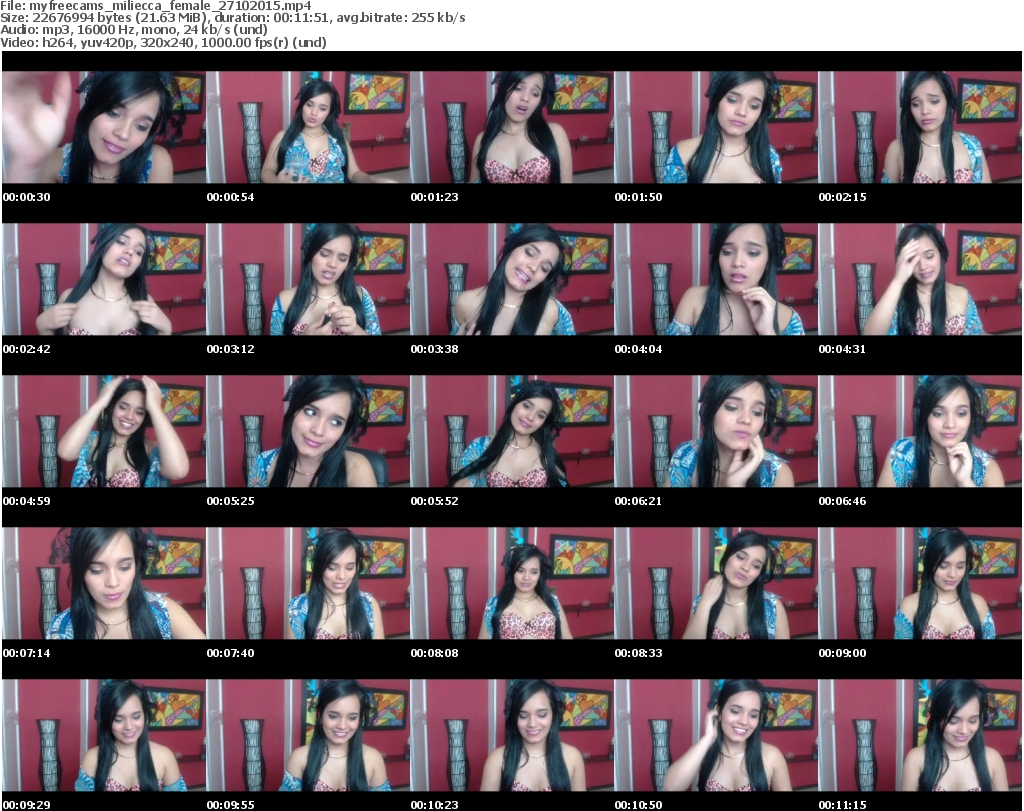
Task: Select thumbnail frame at 00:09:55
Action: (308, 736)
